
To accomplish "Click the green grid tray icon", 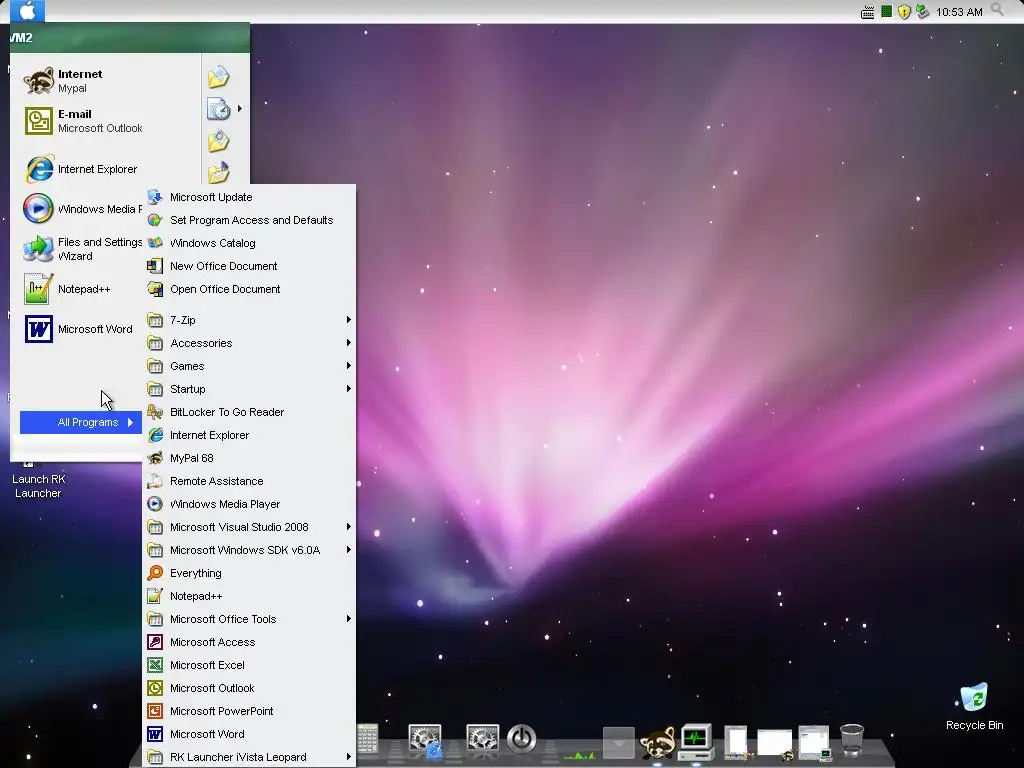I will pos(886,11).
